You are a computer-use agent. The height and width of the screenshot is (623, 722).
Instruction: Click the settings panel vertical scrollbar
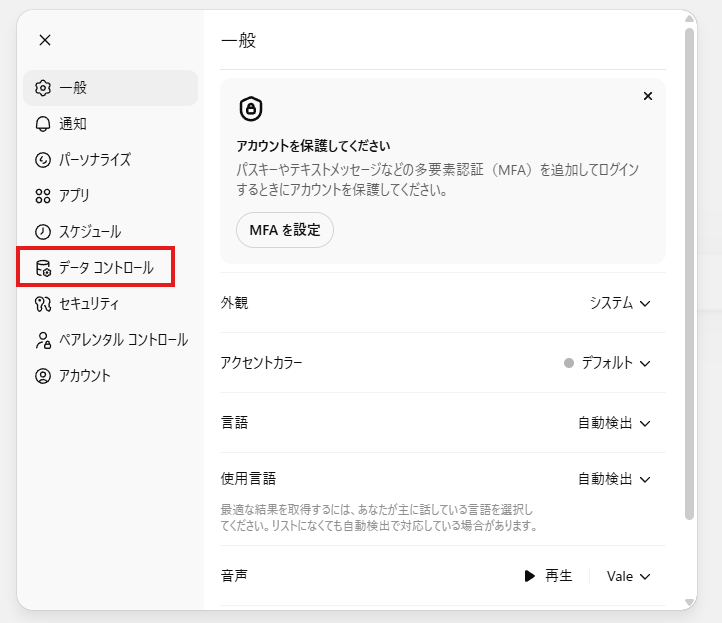[x=689, y=274]
